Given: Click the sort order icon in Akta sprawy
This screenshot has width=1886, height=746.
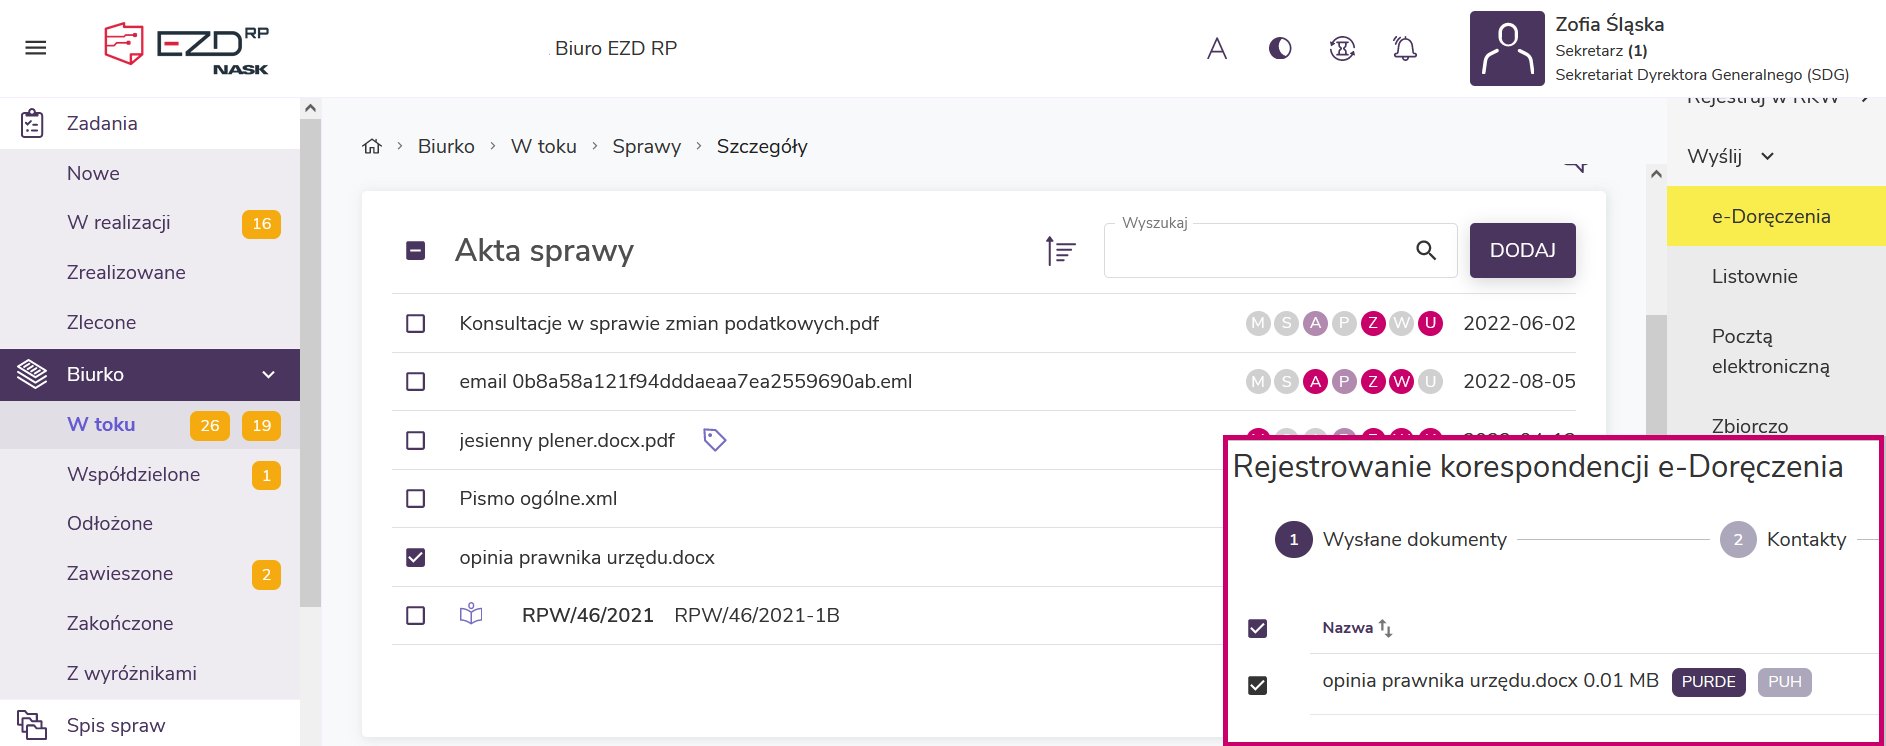Looking at the screenshot, I should pos(1060,250).
